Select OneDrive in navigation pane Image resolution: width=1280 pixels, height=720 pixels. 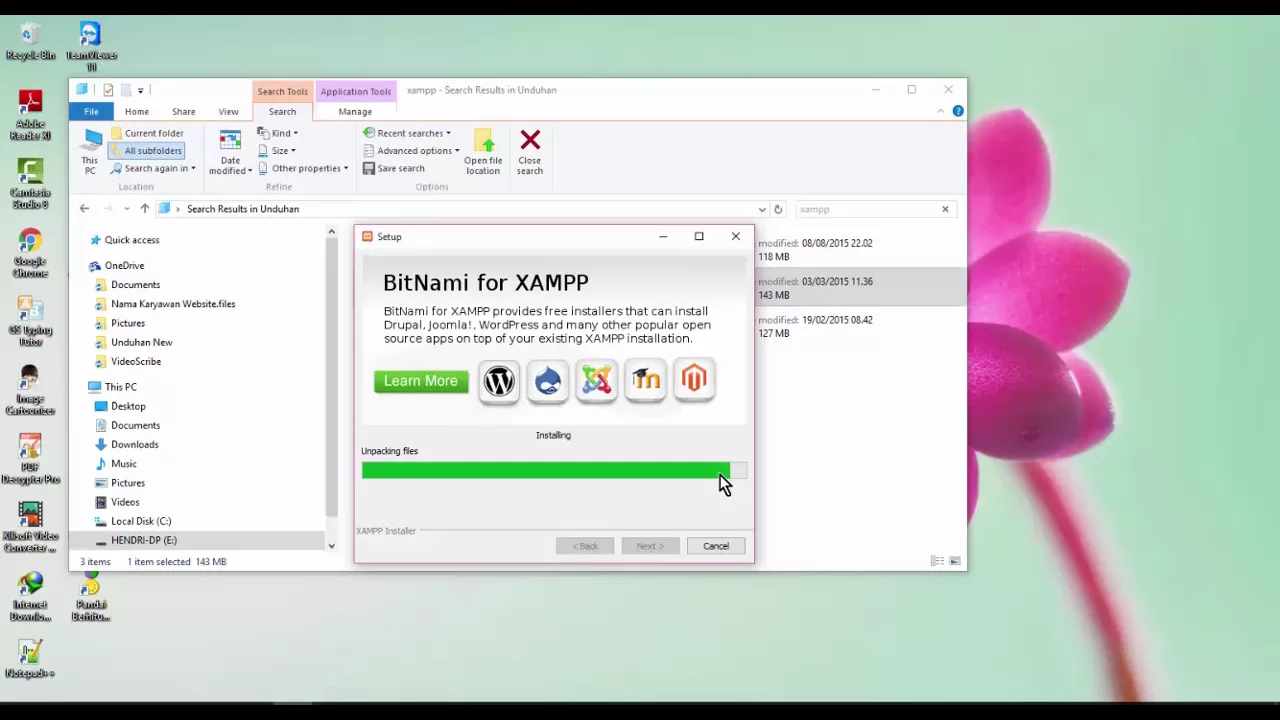pyautogui.click(x=116, y=266)
